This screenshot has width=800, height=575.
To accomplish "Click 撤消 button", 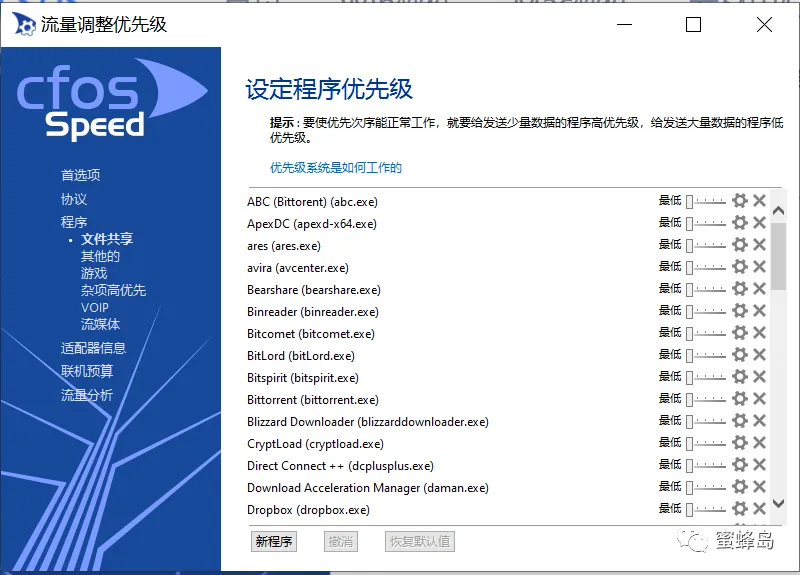I will 341,541.
